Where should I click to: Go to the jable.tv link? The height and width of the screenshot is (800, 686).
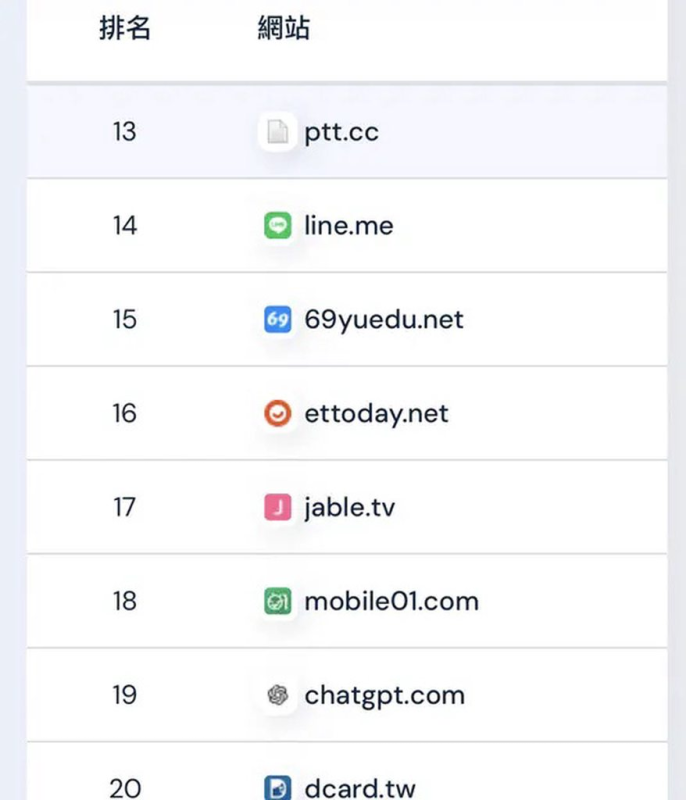point(349,507)
